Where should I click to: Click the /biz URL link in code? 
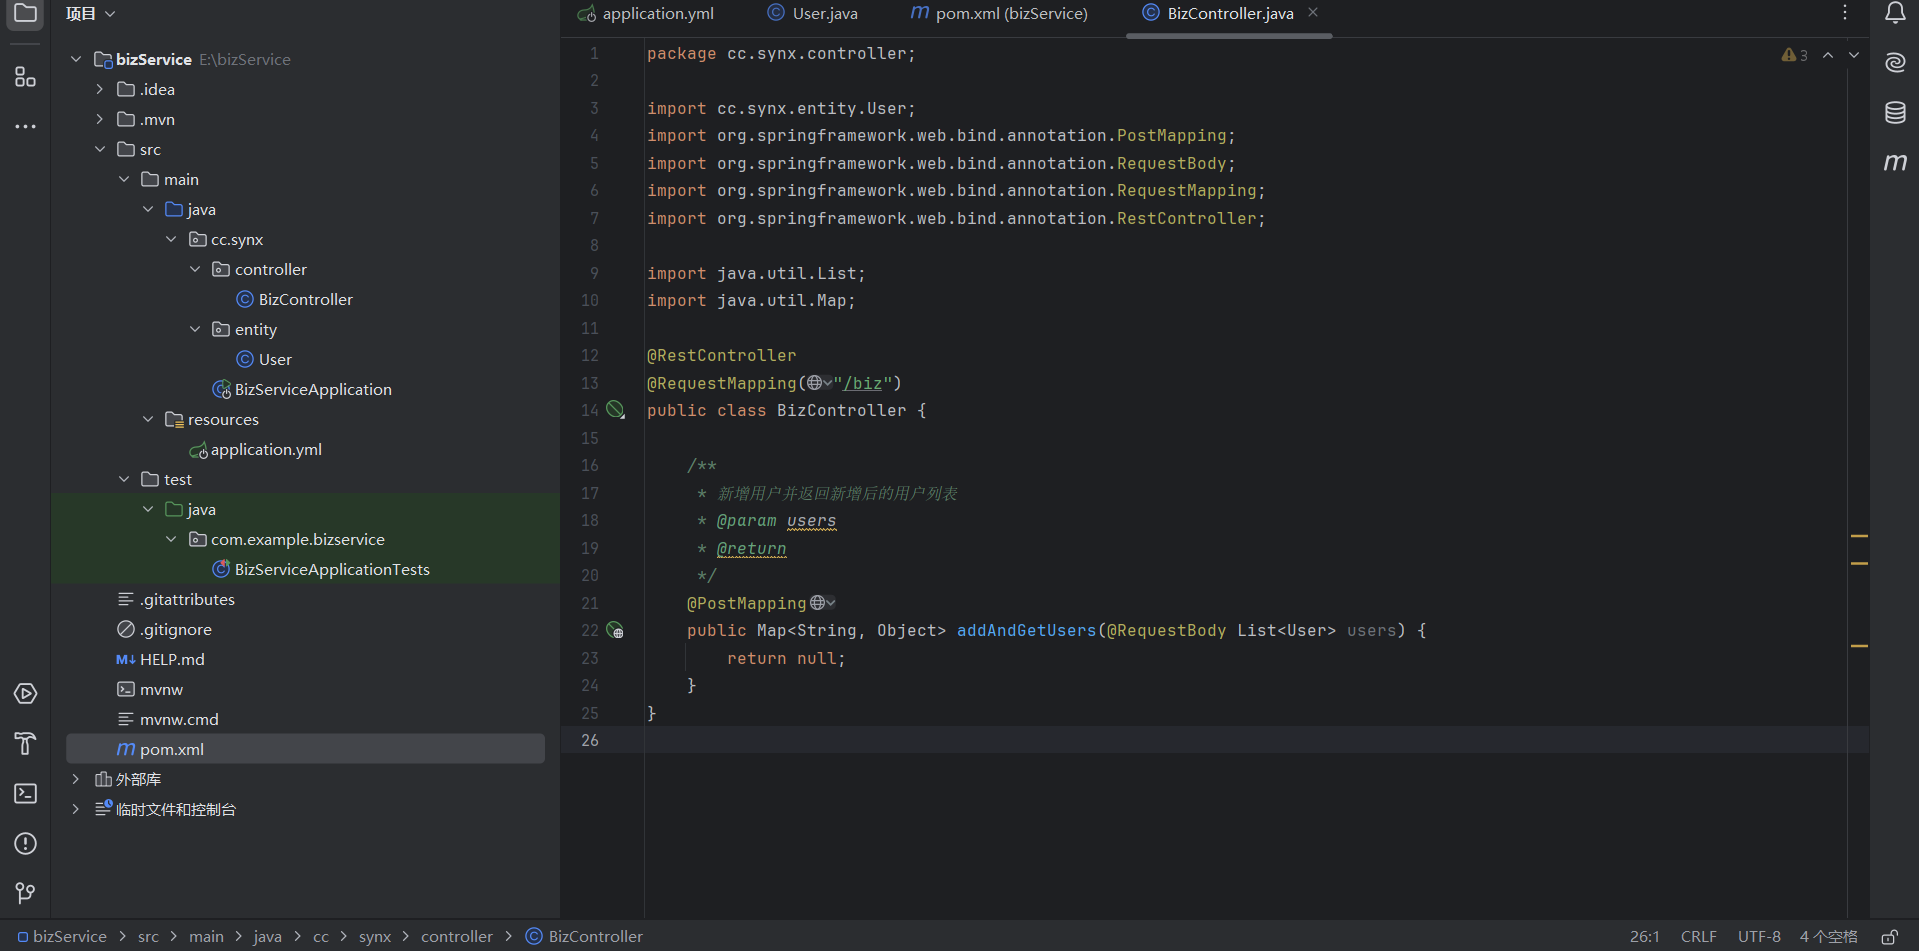click(863, 383)
